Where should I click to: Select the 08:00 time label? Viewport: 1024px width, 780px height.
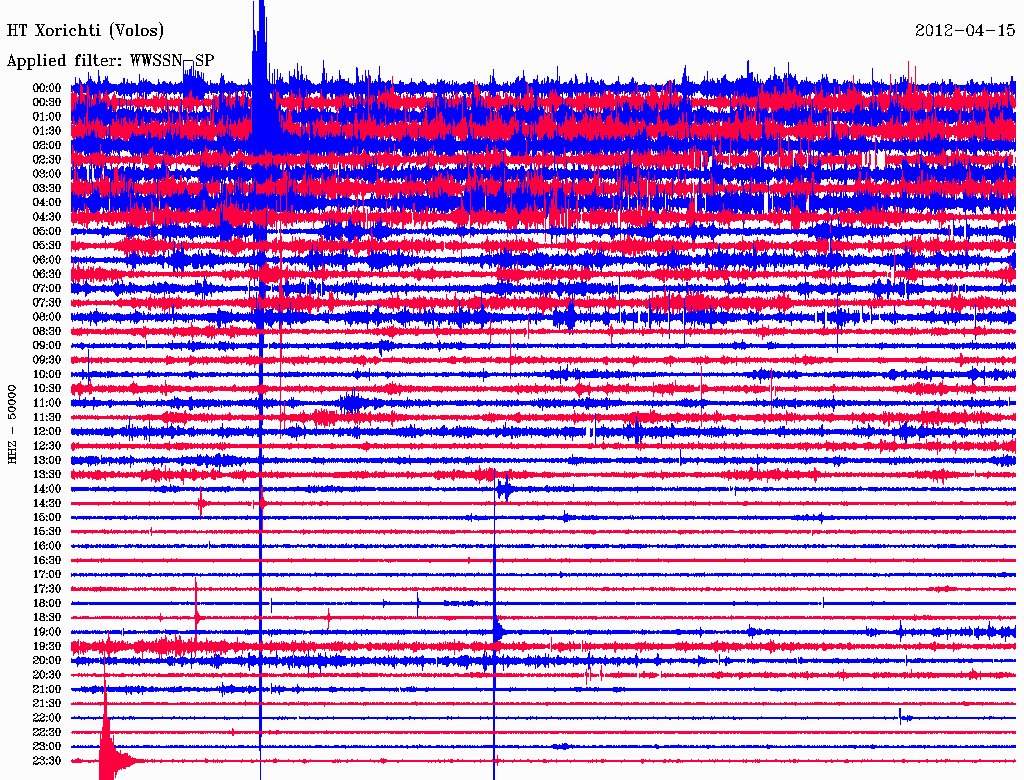pyautogui.click(x=47, y=317)
